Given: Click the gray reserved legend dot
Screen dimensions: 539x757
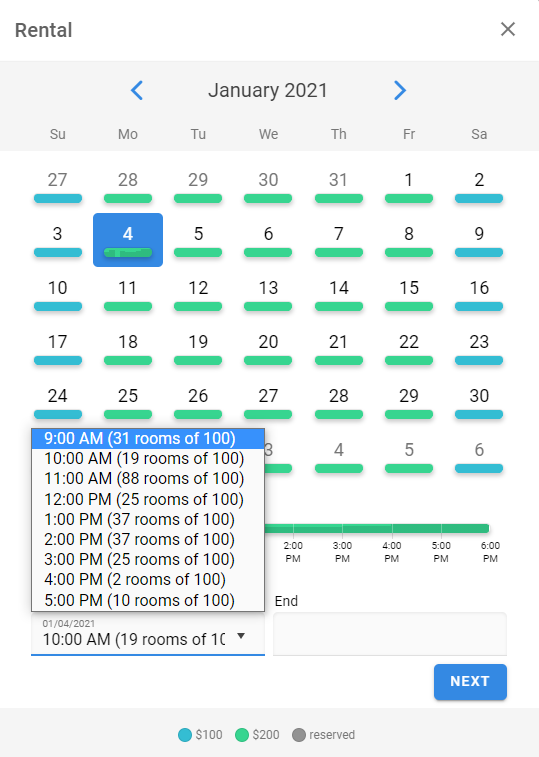Looking at the screenshot, I should pos(298,735).
